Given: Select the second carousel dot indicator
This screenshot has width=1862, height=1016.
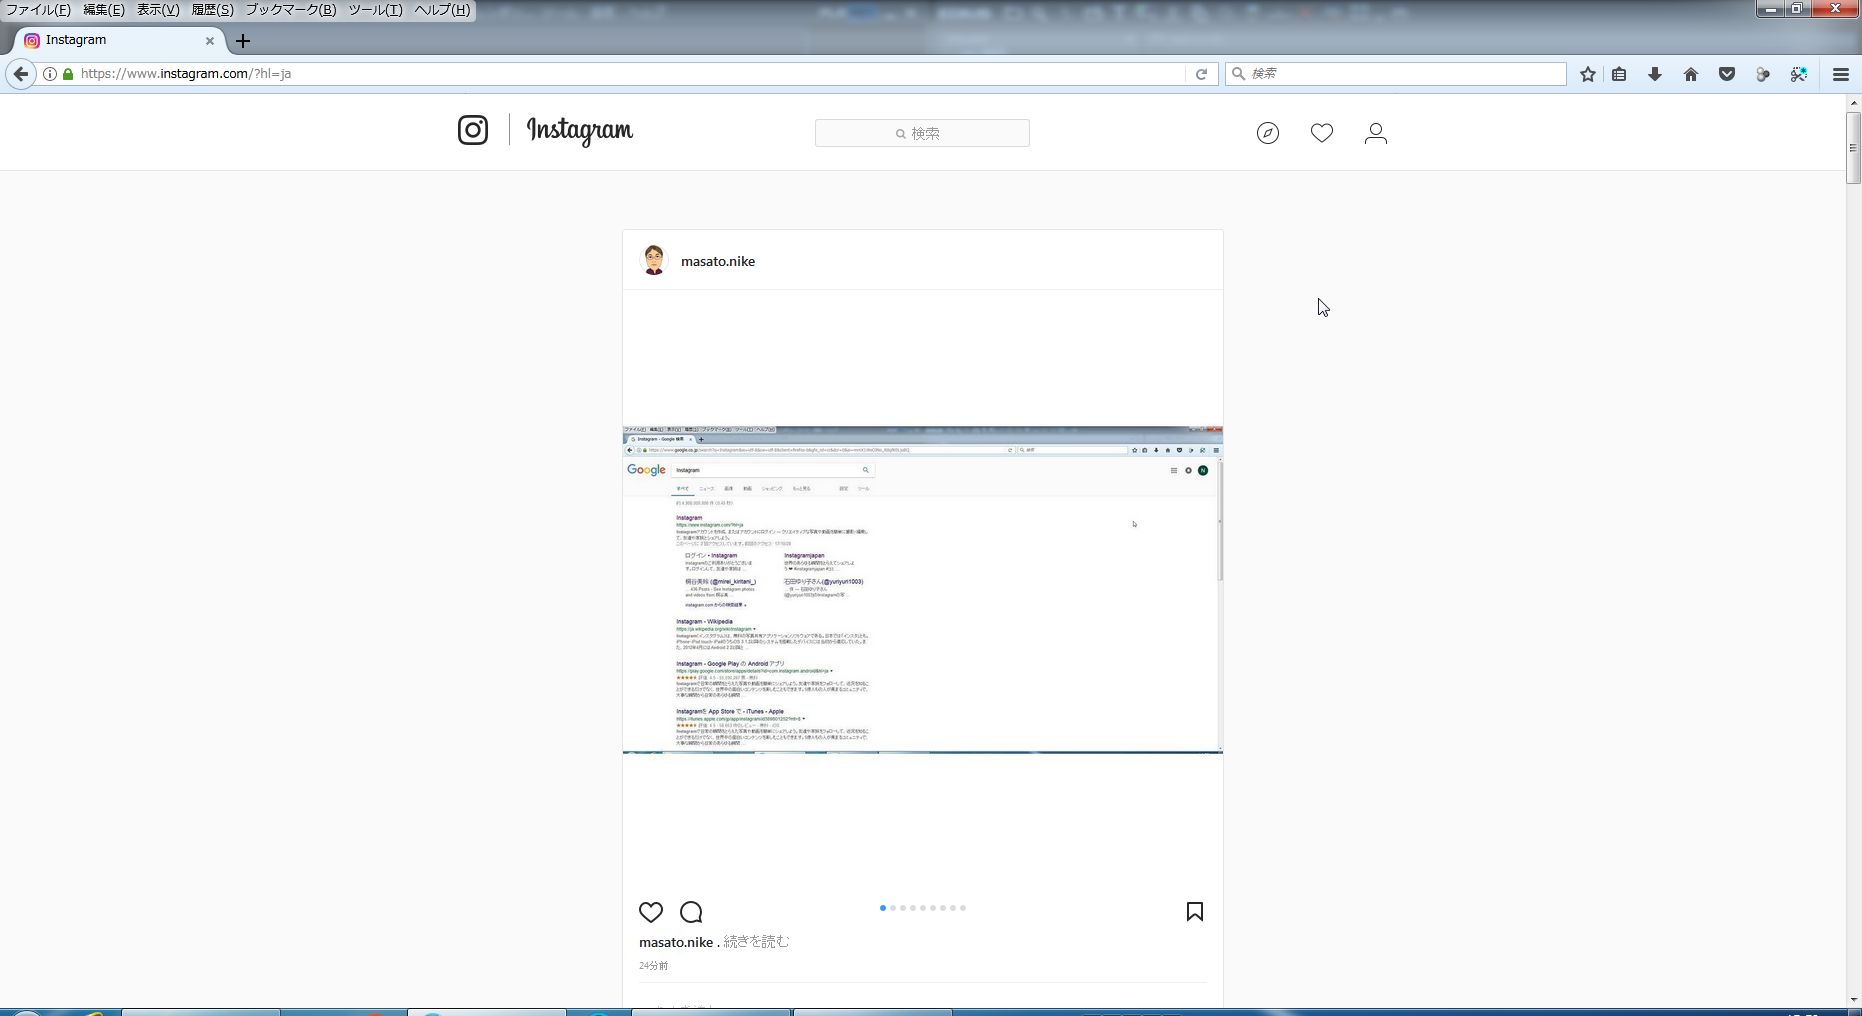Looking at the screenshot, I should coord(893,908).
